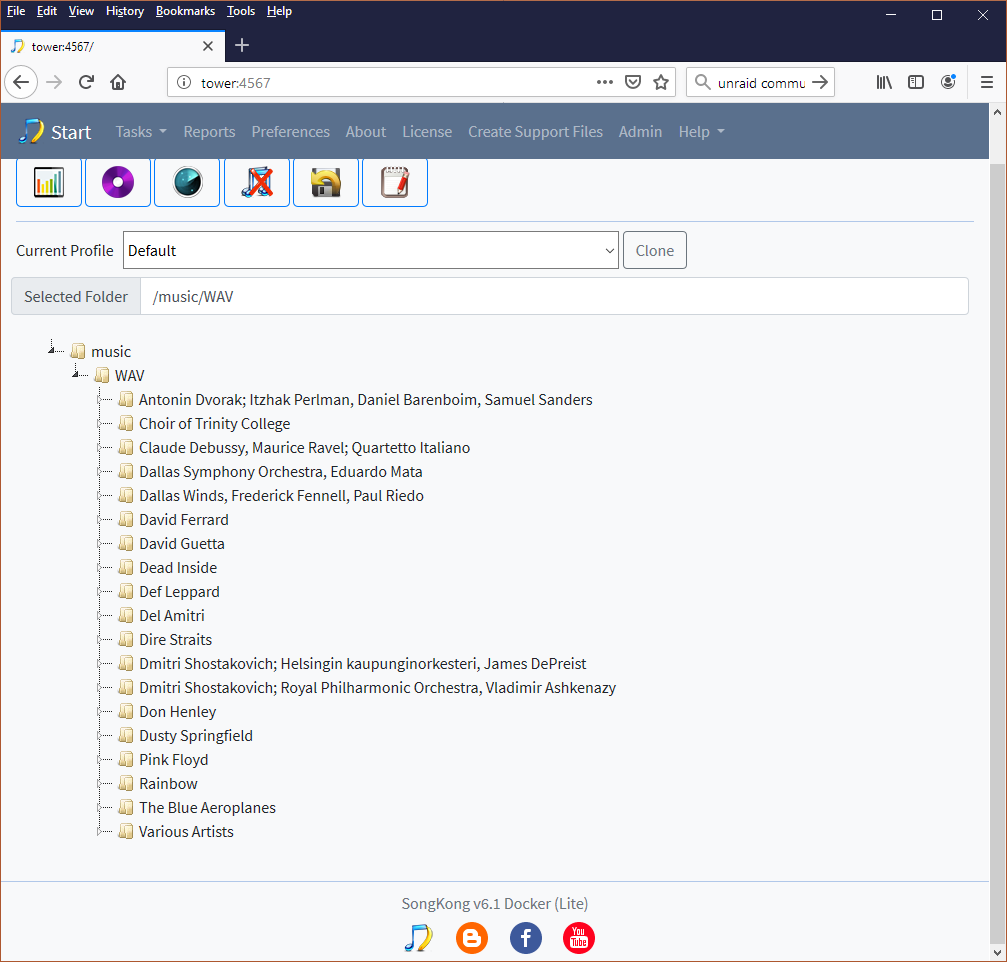
Task: Click the Clone profile button
Action: pos(654,250)
